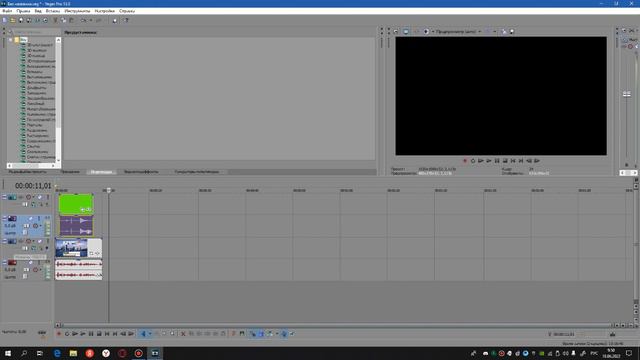640x360 pixels.
Task: Open the Правка menu
Action: tap(23, 11)
